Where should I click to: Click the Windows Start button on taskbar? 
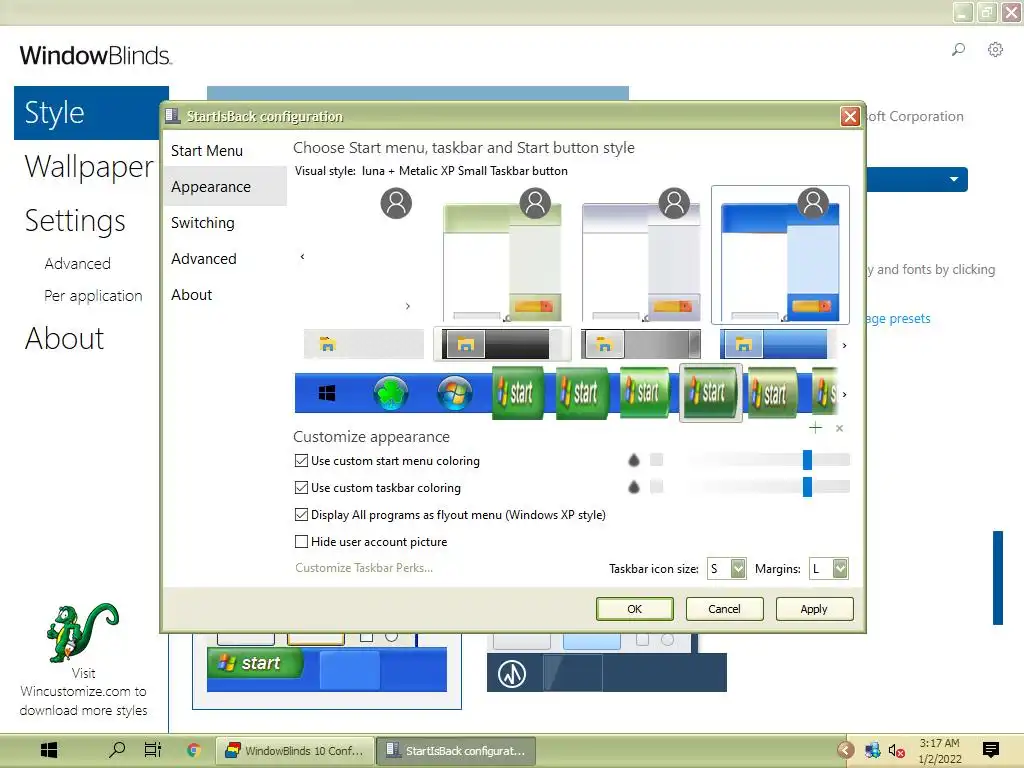pos(49,750)
